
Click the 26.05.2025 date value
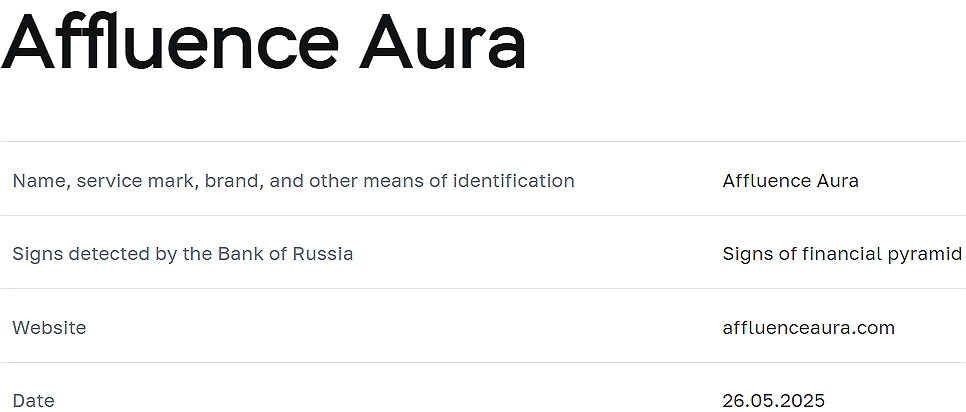(x=773, y=401)
